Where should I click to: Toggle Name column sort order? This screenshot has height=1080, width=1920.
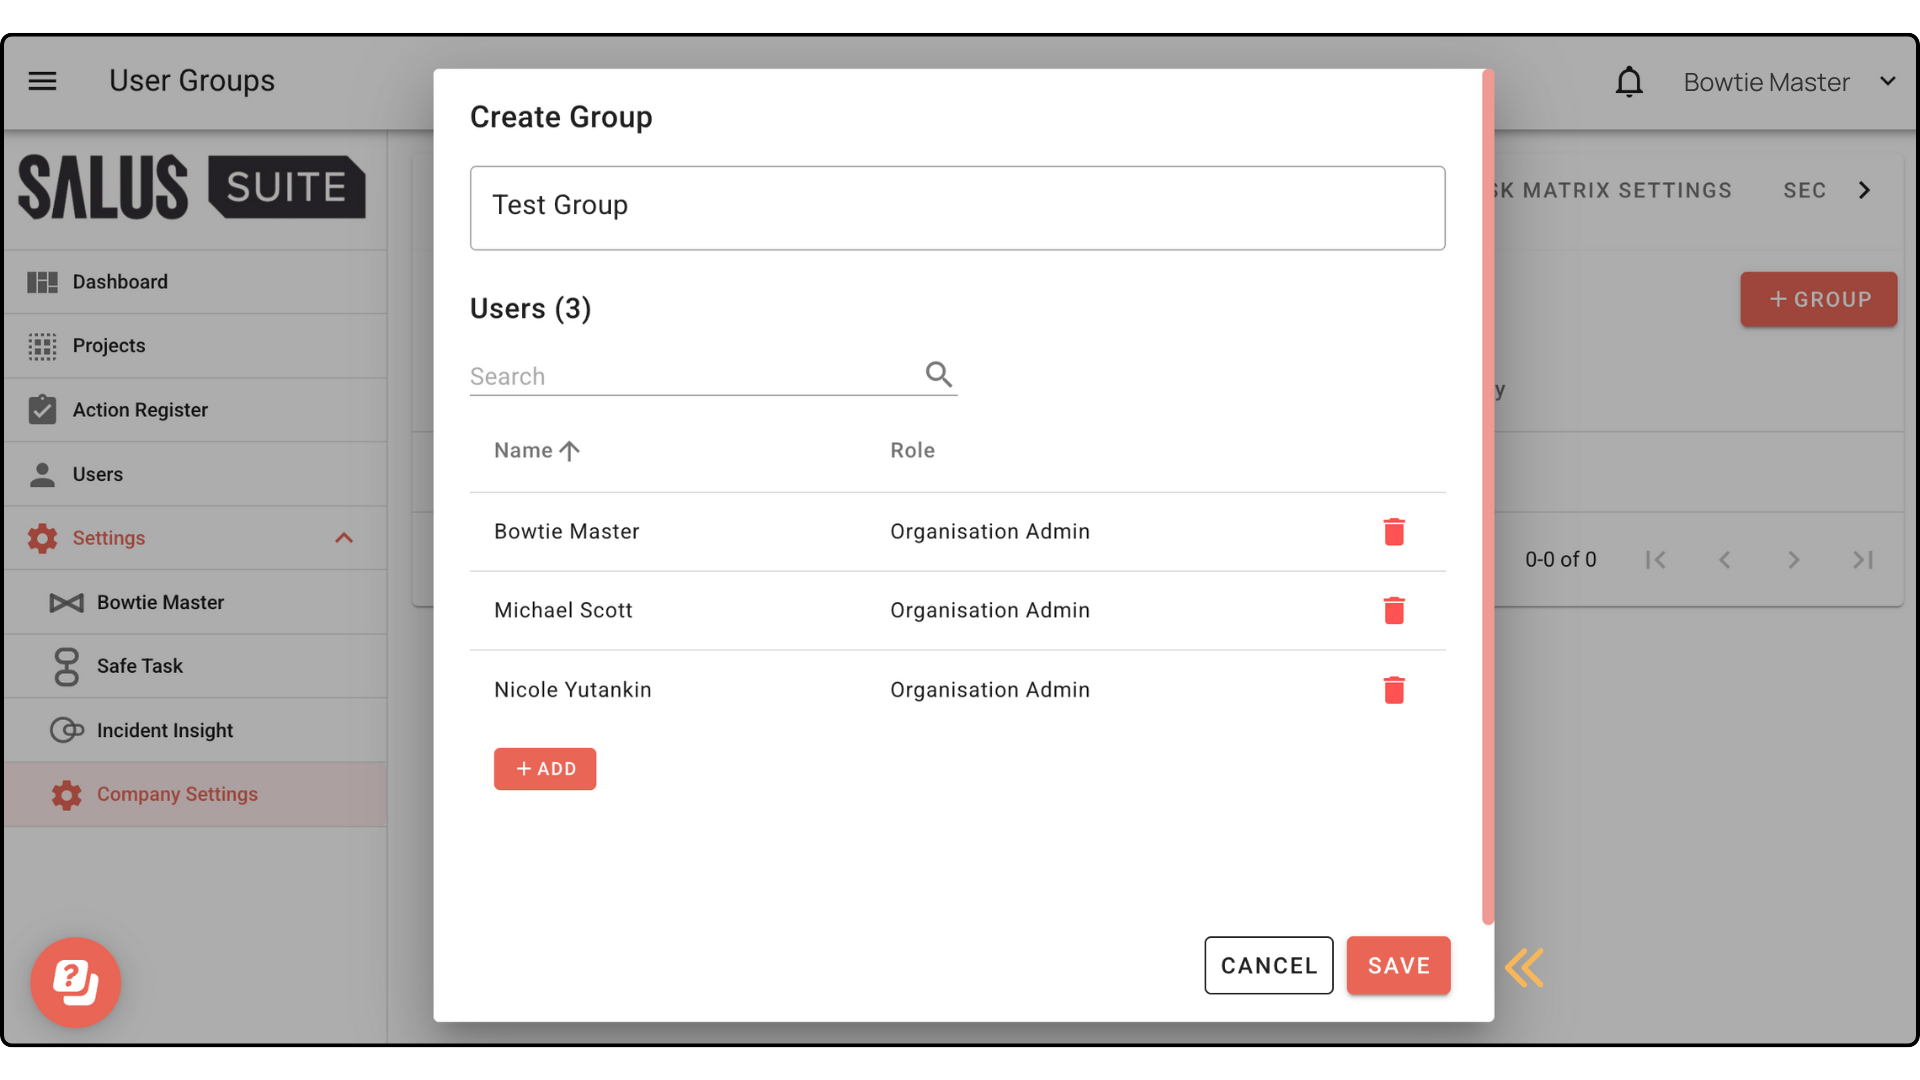click(537, 451)
